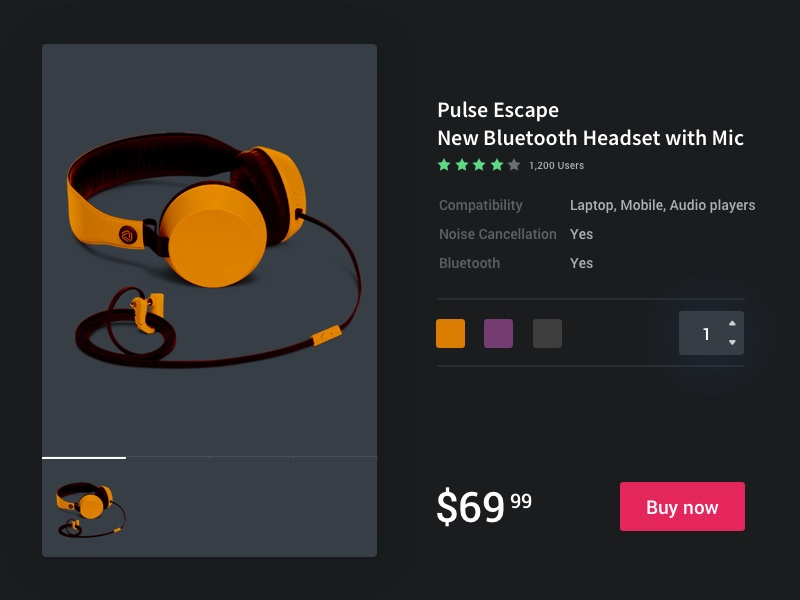Click the Pulse Escape product title
The image size is (800, 600).
pyautogui.click(x=498, y=110)
